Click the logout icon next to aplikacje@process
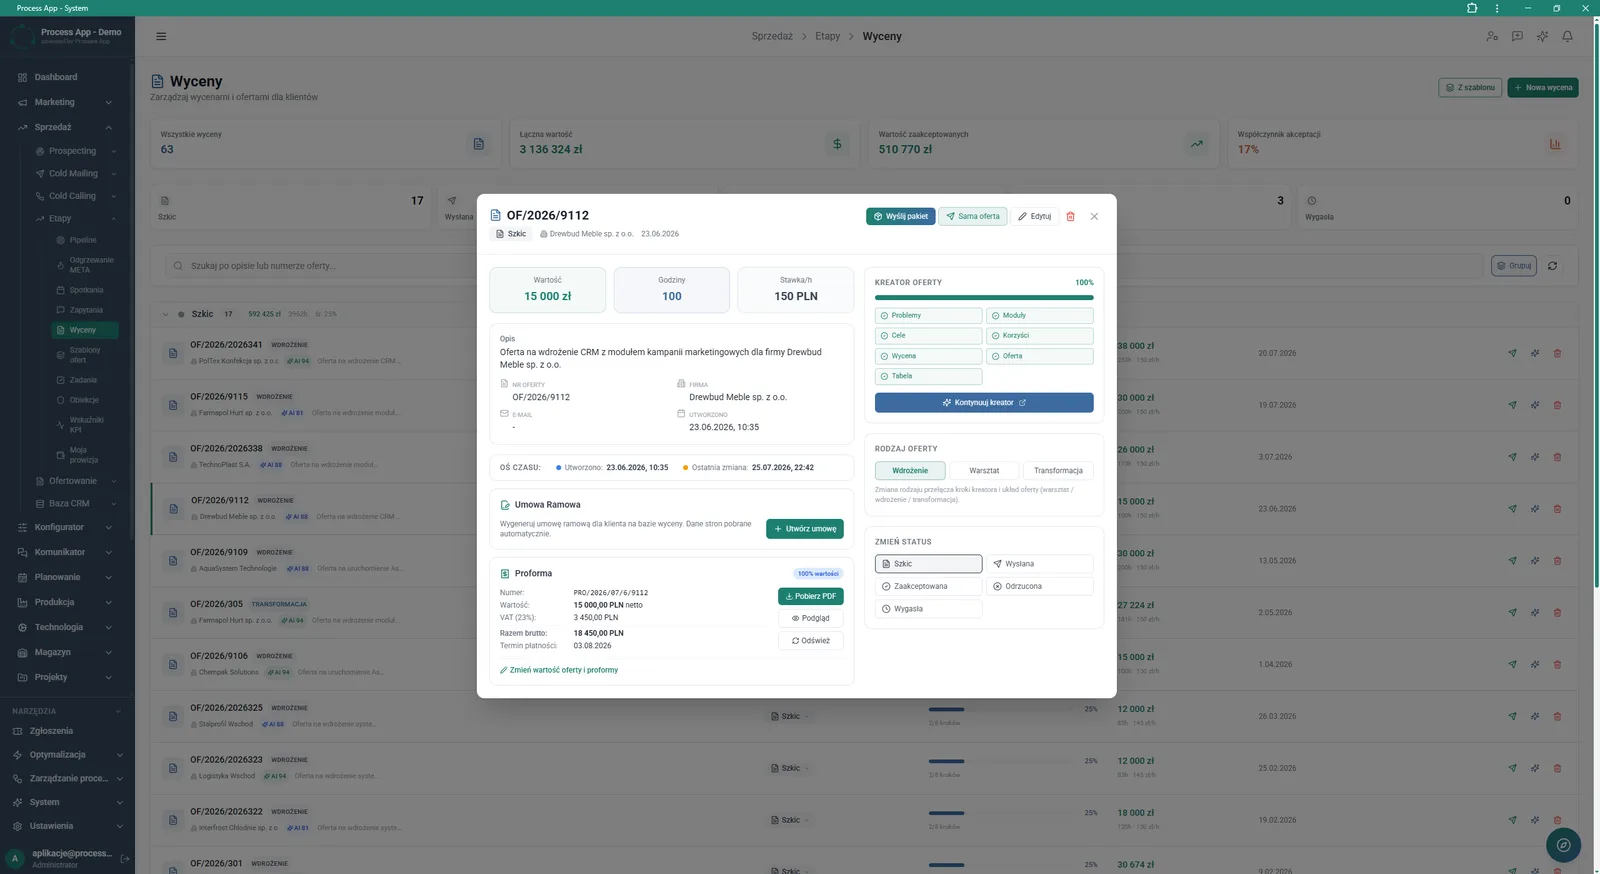The height and width of the screenshot is (874, 1600). [125, 858]
